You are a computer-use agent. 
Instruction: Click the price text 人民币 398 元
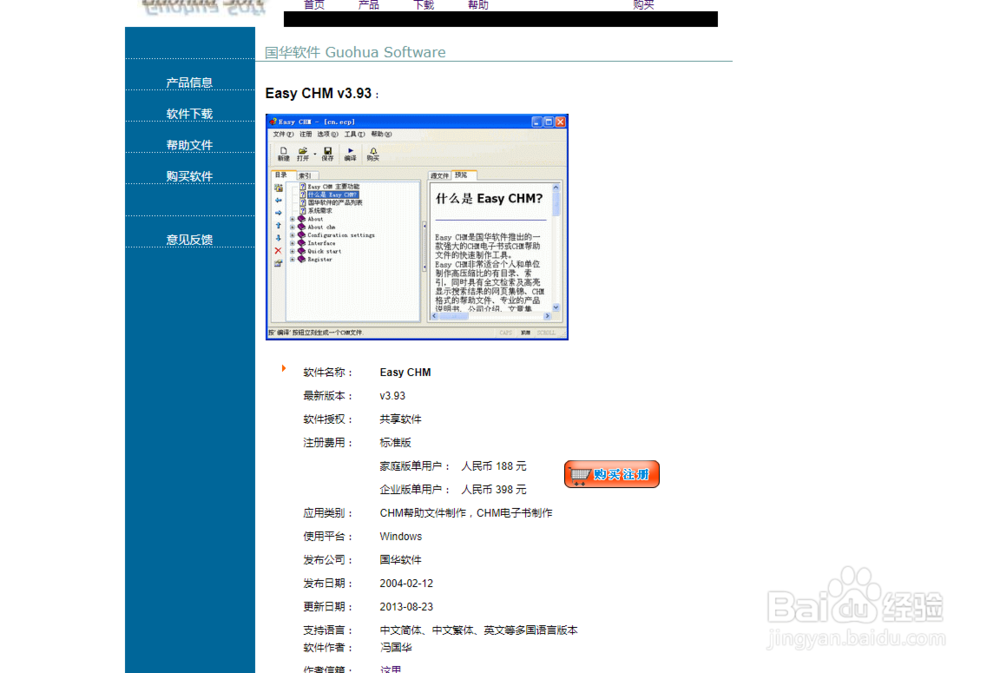point(494,489)
